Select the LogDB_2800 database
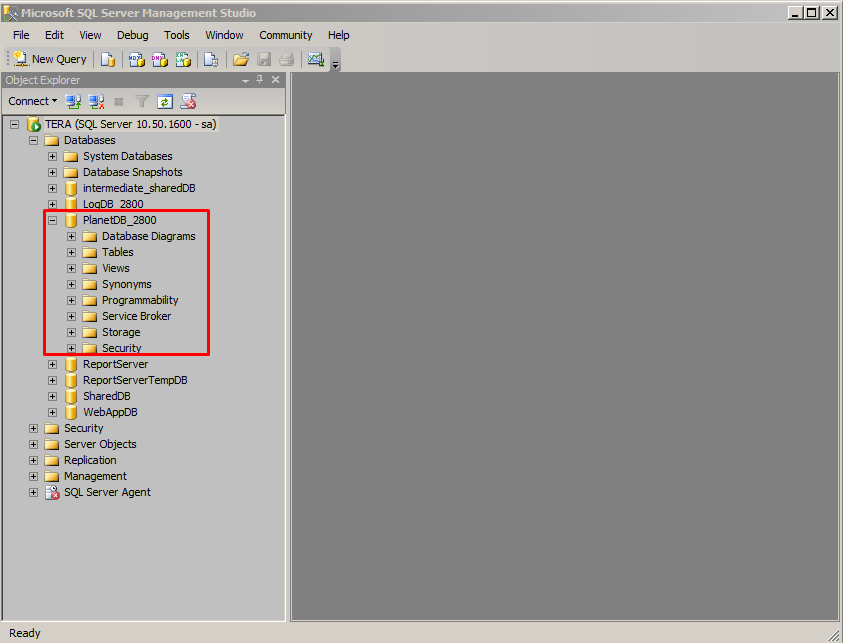The height and width of the screenshot is (643, 843). [x=113, y=204]
